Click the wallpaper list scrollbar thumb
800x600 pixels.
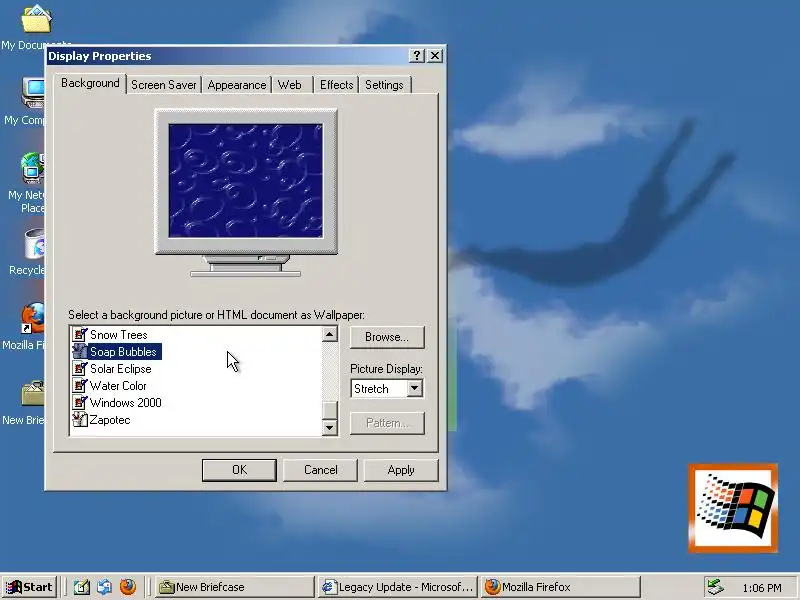(330, 410)
